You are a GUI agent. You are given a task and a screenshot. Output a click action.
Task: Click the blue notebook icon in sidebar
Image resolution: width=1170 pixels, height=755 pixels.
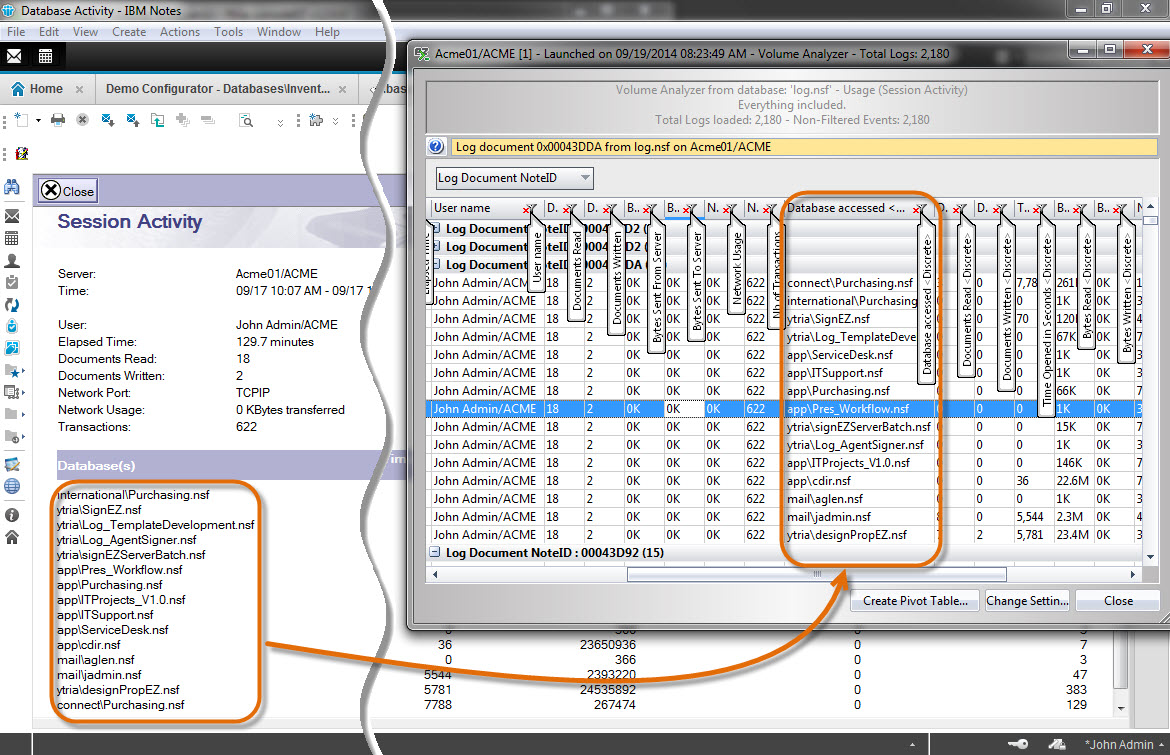12,348
